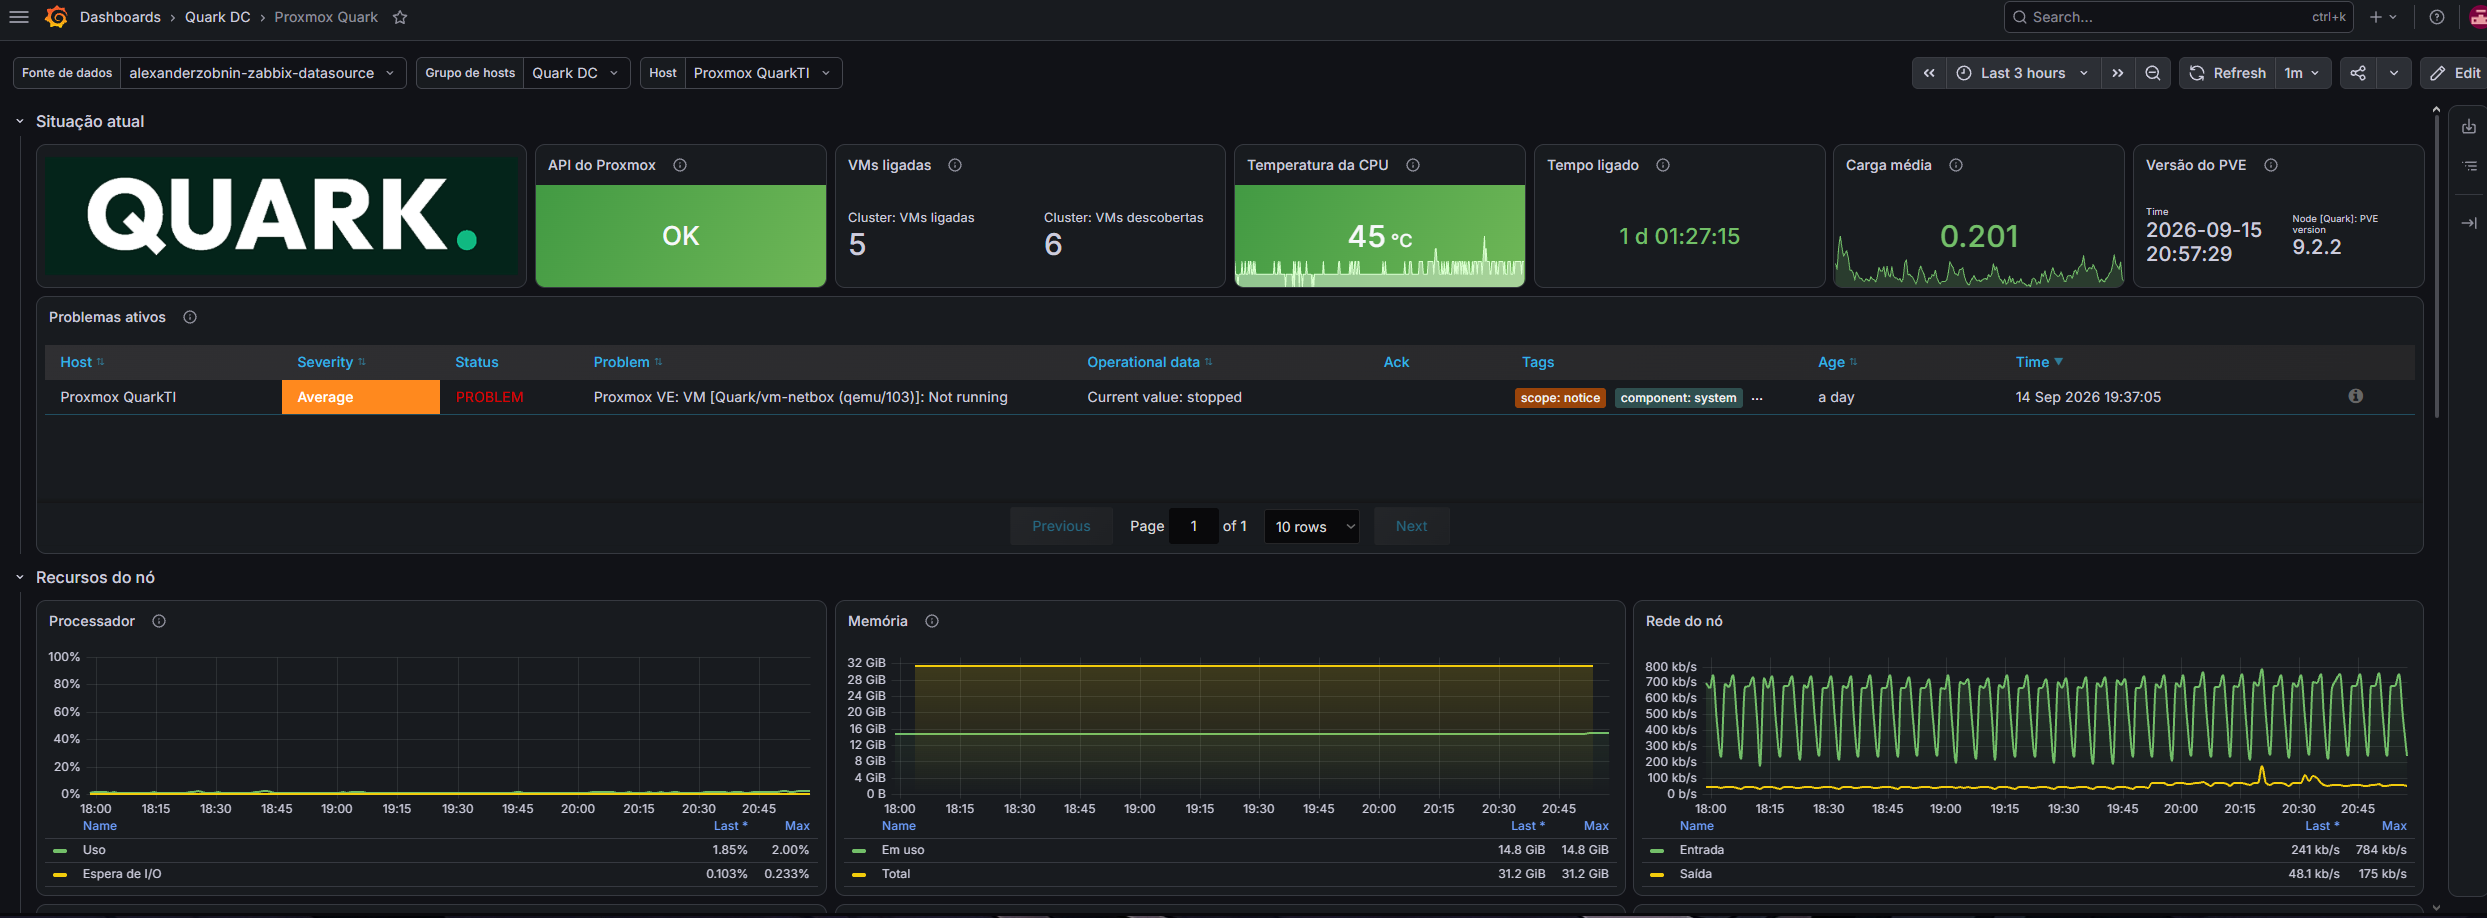This screenshot has height=918, width=2487.
Task: Open the 10 rows page size dropdown
Action: [x=1312, y=526]
